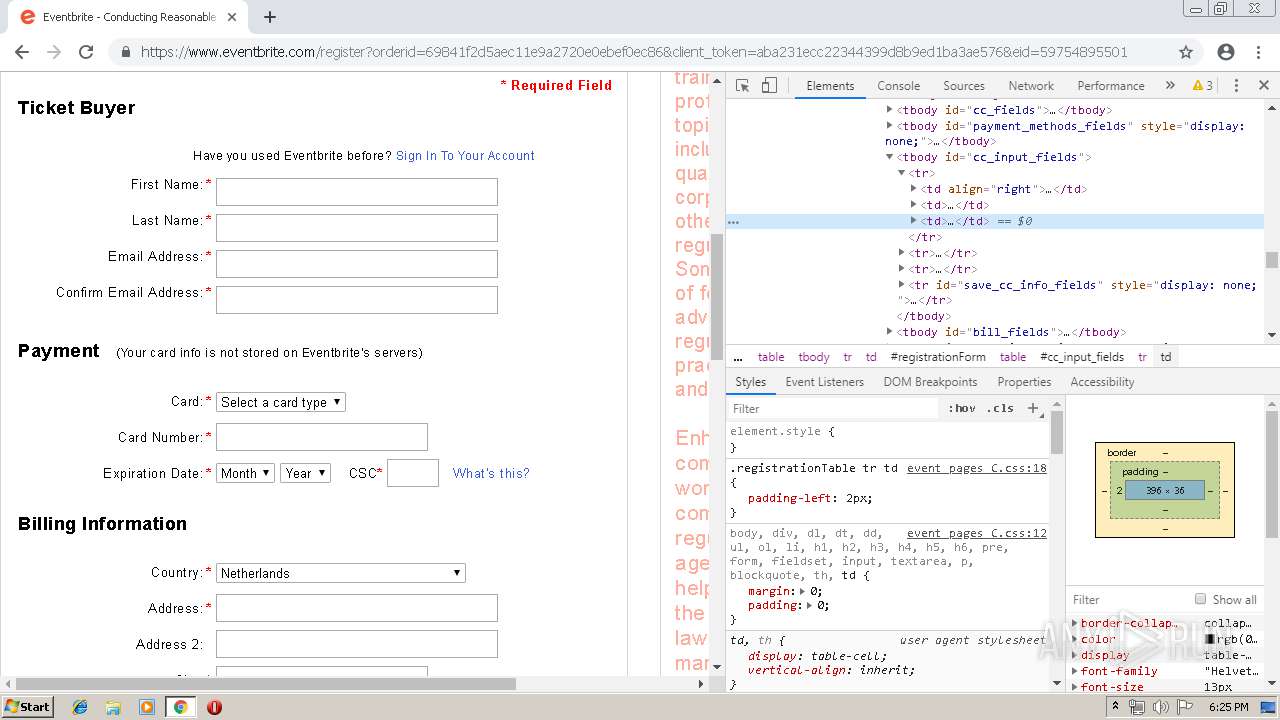
Task: Click the Sign In To Your Account link
Action: (x=465, y=156)
